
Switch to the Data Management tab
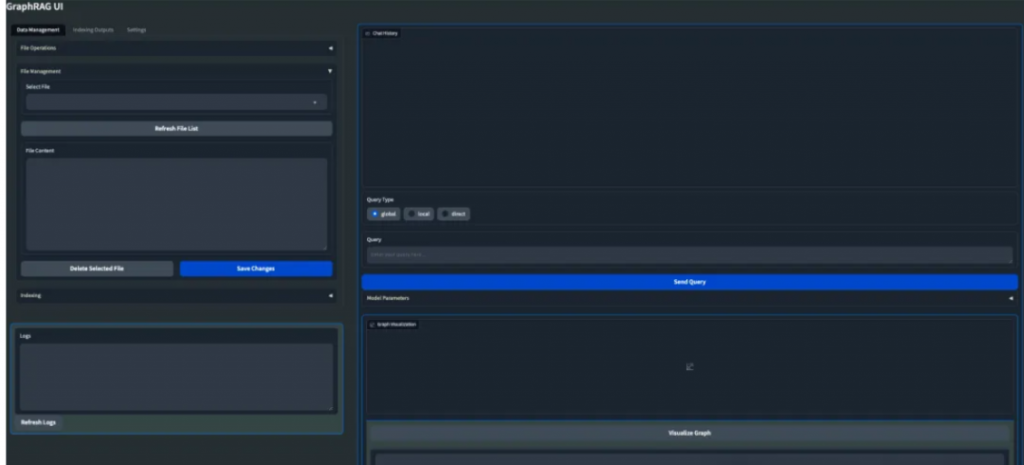(x=38, y=30)
